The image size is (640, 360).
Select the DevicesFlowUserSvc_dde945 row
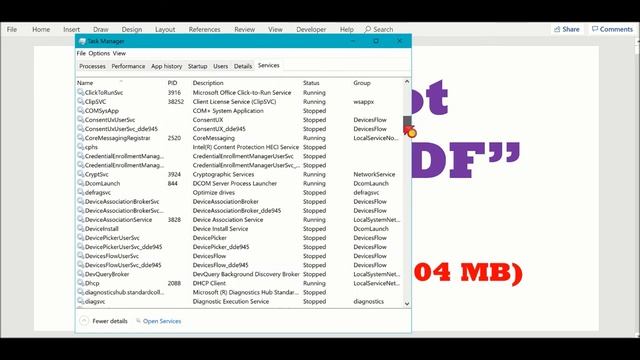(x=240, y=265)
